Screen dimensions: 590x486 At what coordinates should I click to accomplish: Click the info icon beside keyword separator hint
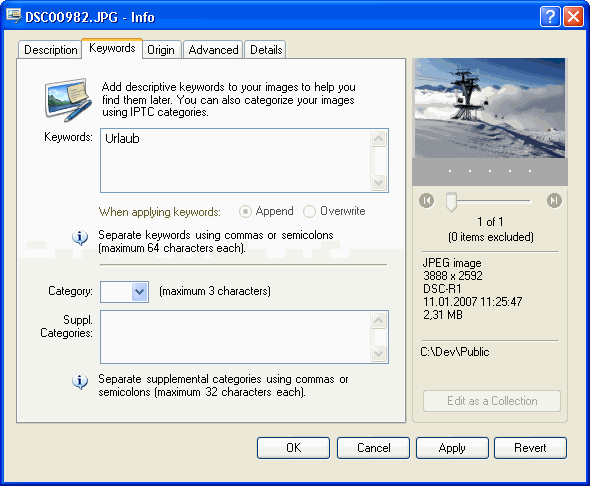tap(80, 237)
